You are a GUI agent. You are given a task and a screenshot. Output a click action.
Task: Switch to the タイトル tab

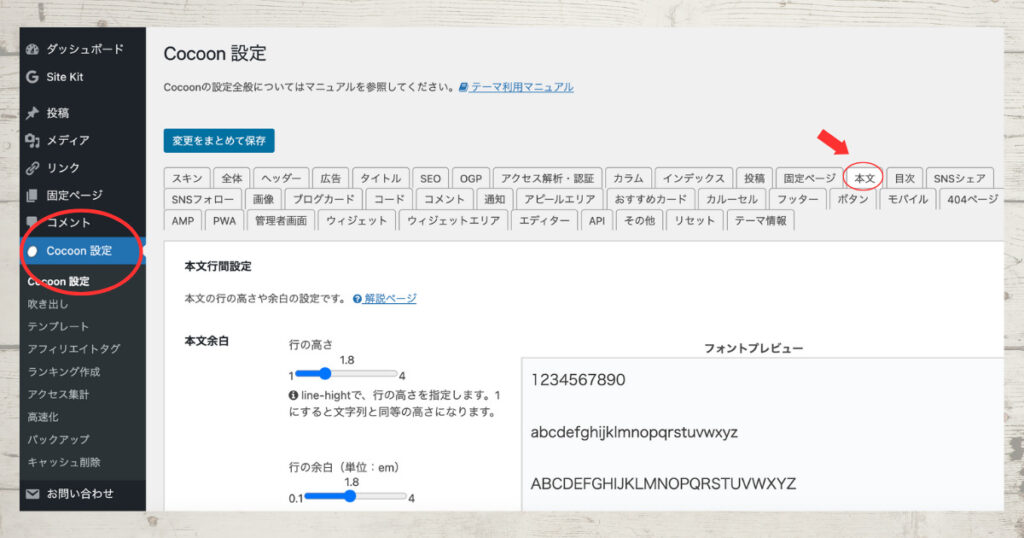[381, 178]
